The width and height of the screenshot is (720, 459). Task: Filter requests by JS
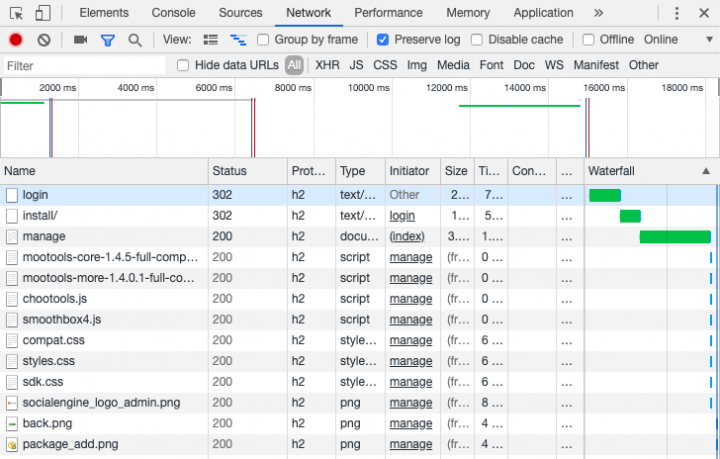pyautogui.click(x=356, y=65)
